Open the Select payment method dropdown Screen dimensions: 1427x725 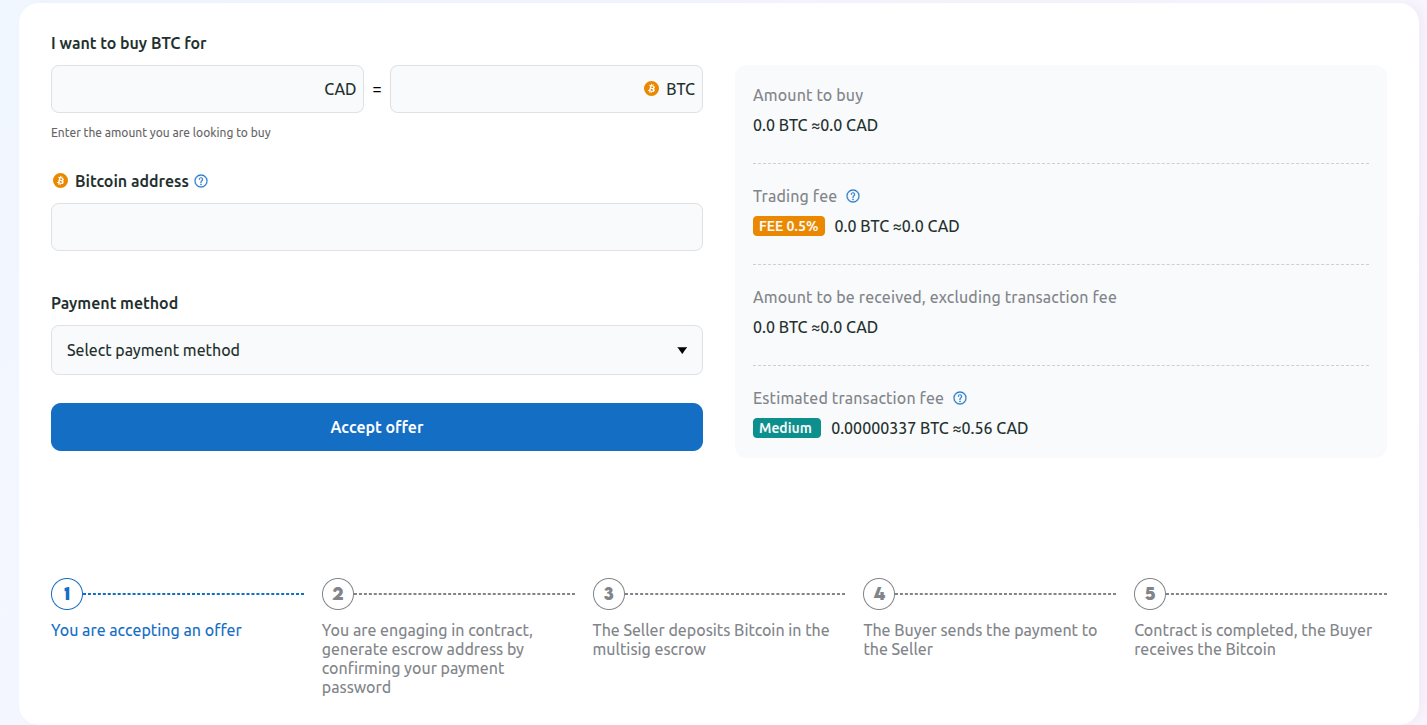[x=376, y=350]
